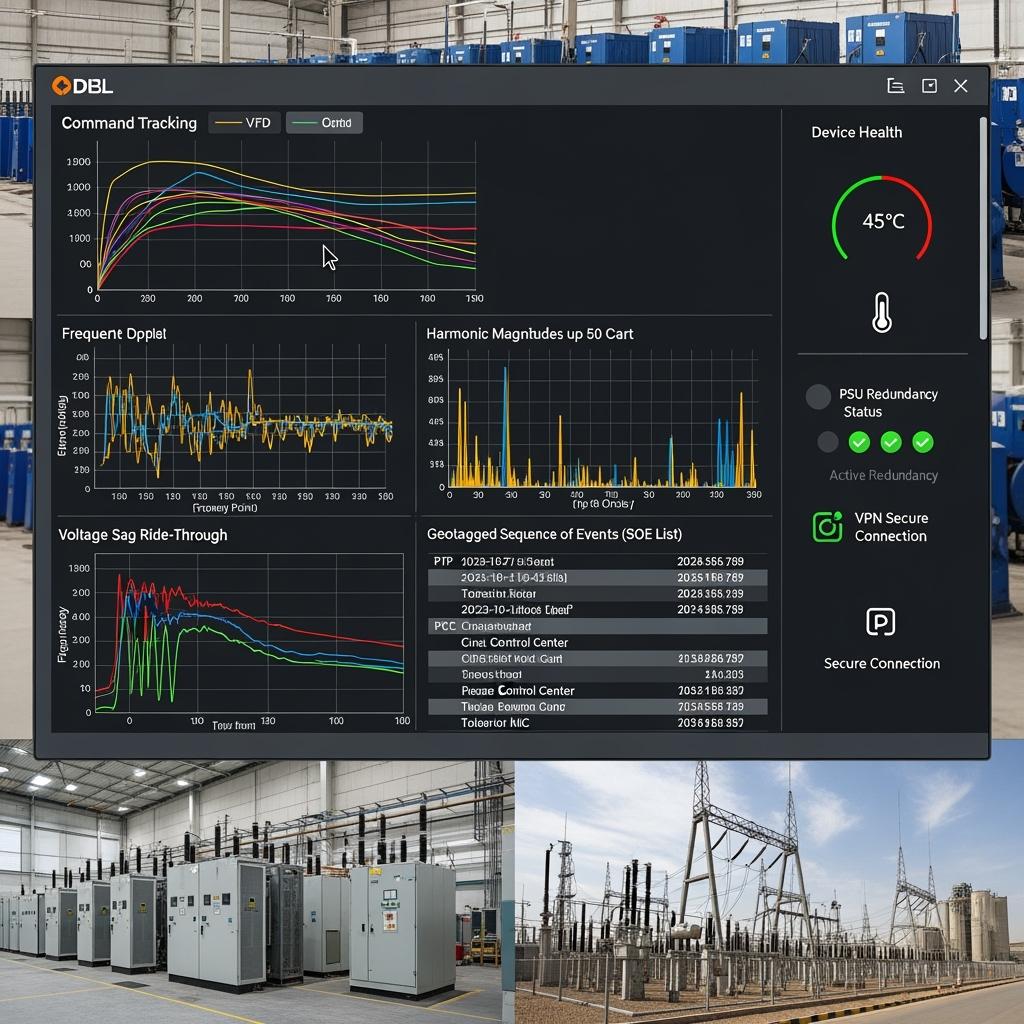Screen dimensions: 1024x1024
Task: Click the 45°C temperature gauge dial
Action: coord(882,221)
